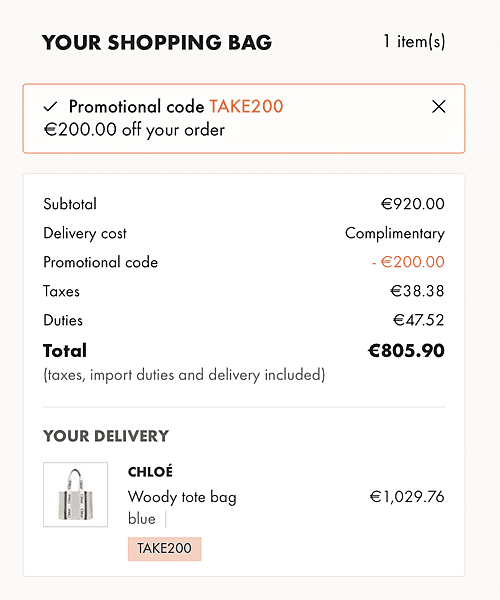Remove the TAKE200 promotional code with X
500x600 pixels.
point(438,107)
